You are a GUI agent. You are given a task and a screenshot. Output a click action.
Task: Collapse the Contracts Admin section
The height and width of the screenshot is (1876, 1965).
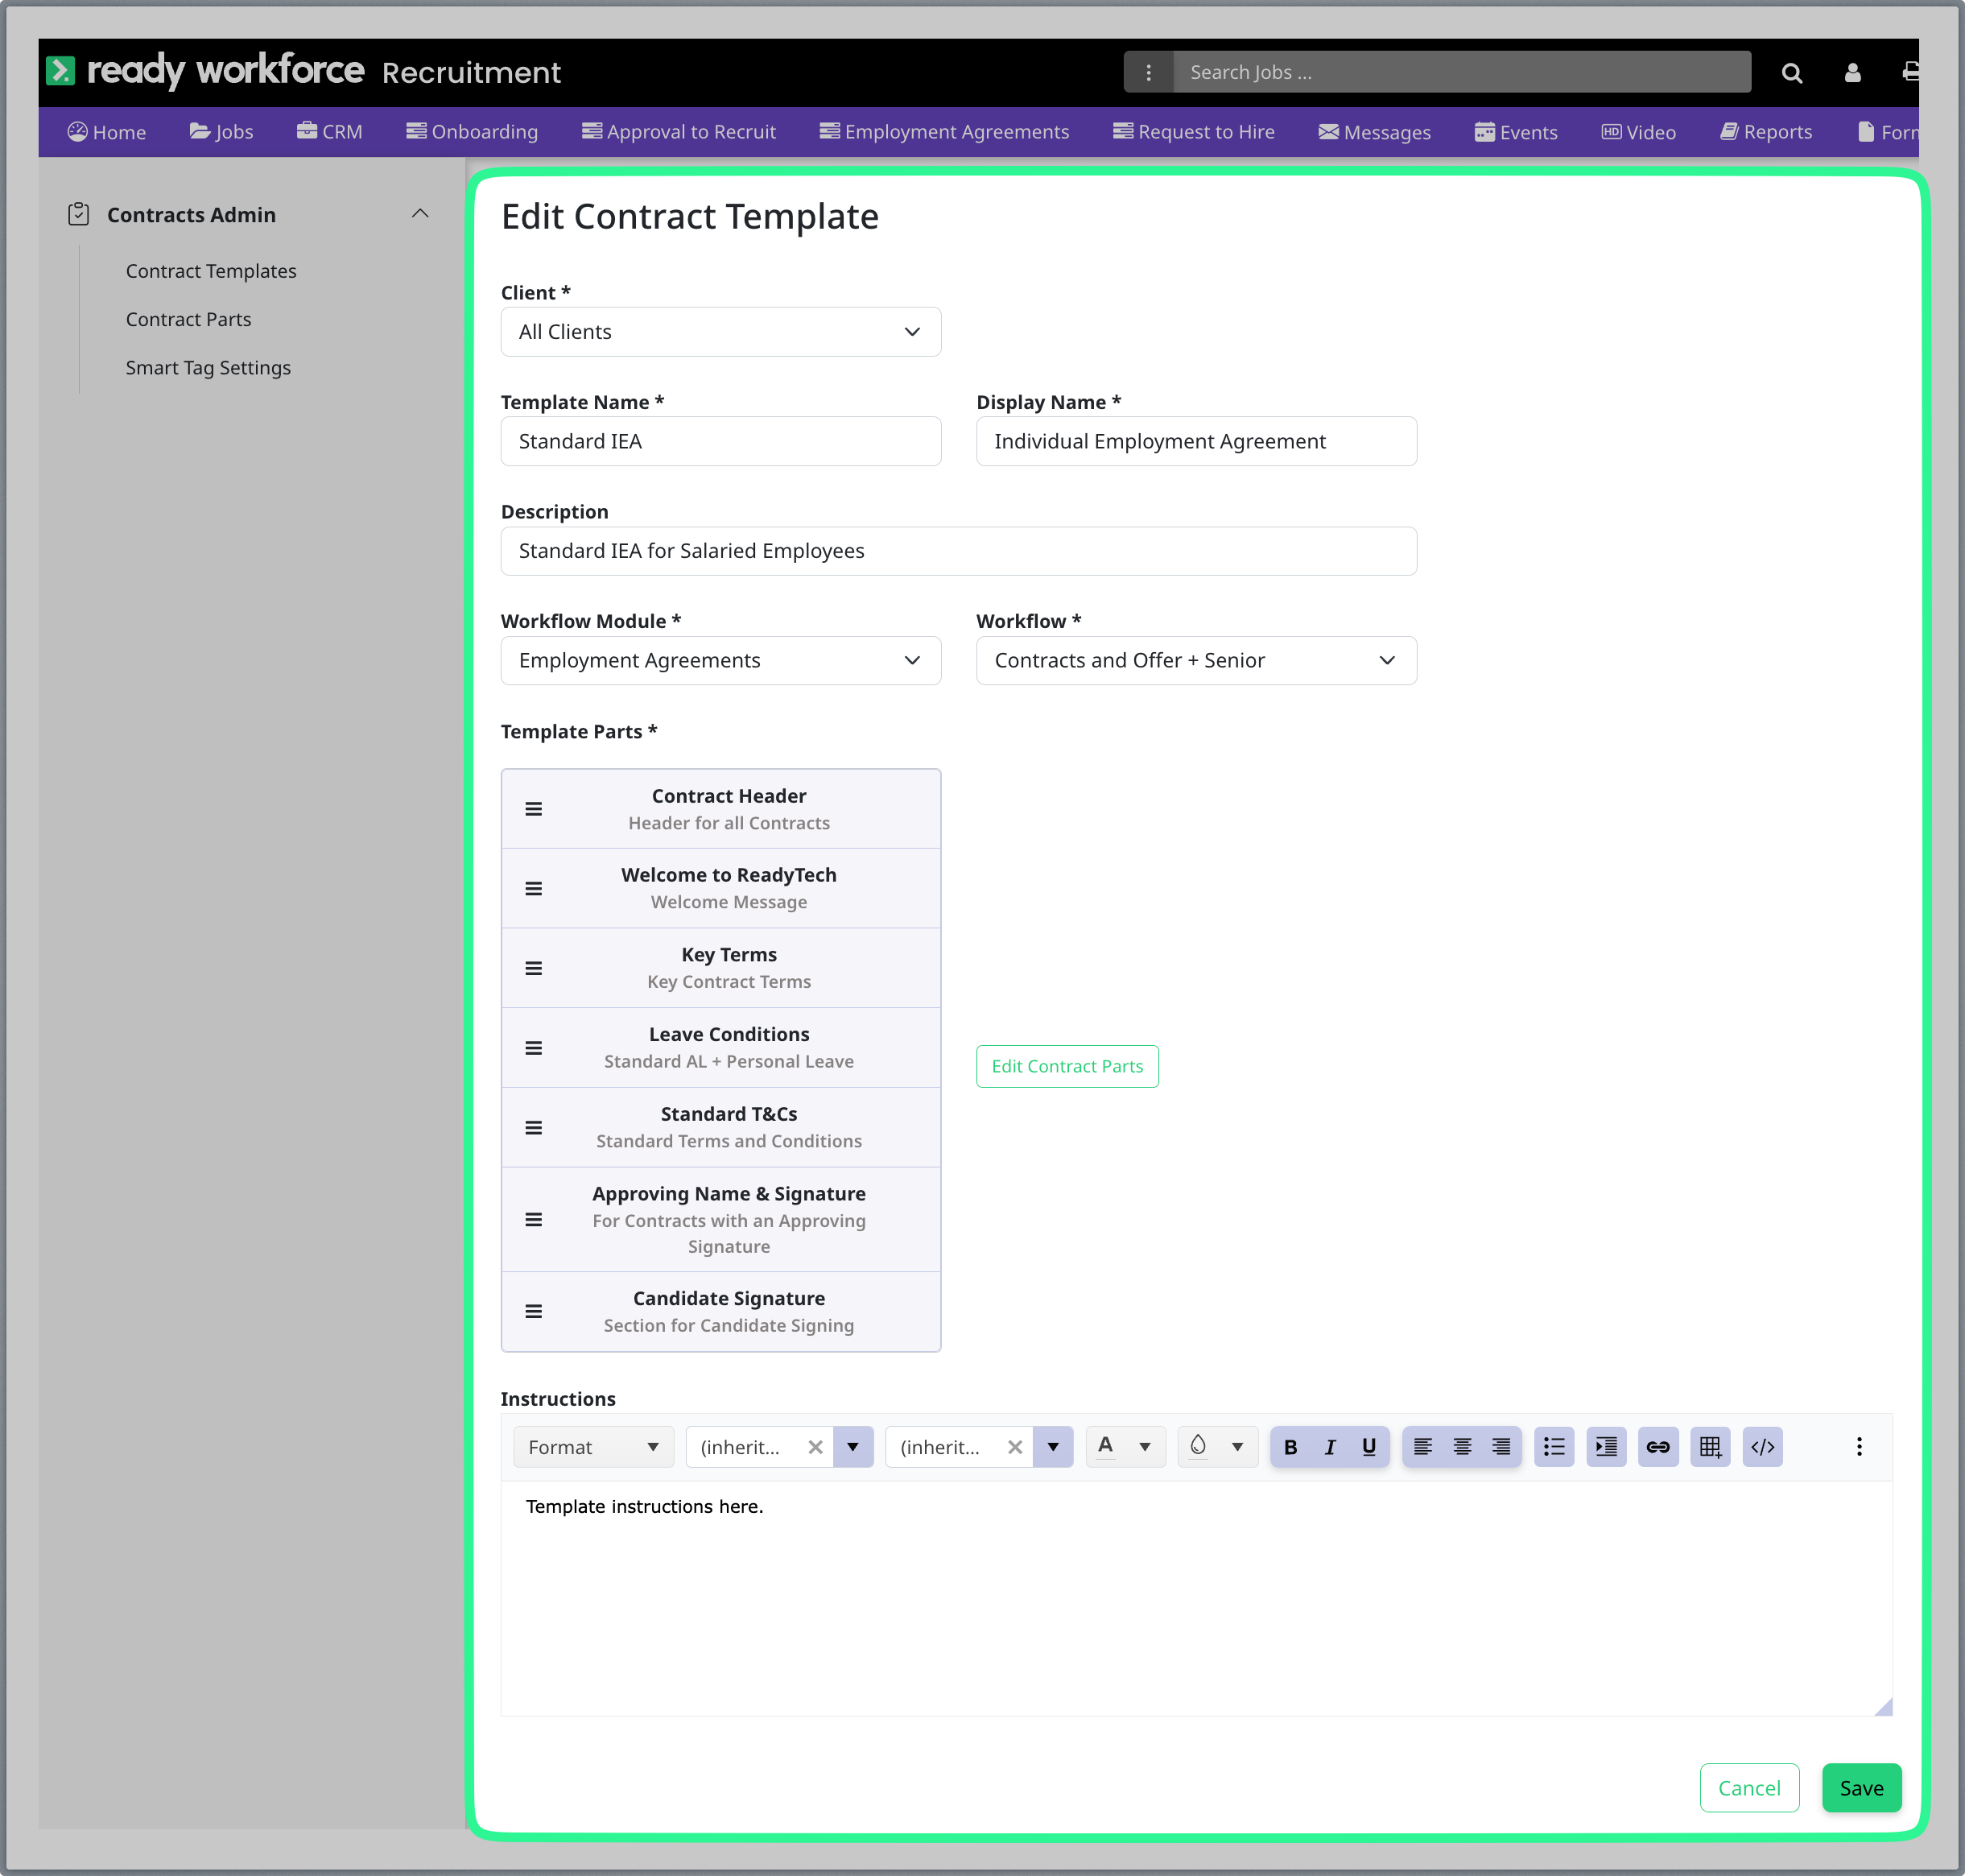tap(420, 214)
